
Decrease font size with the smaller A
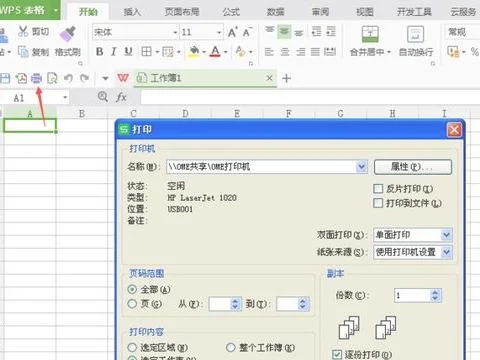tap(247, 32)
